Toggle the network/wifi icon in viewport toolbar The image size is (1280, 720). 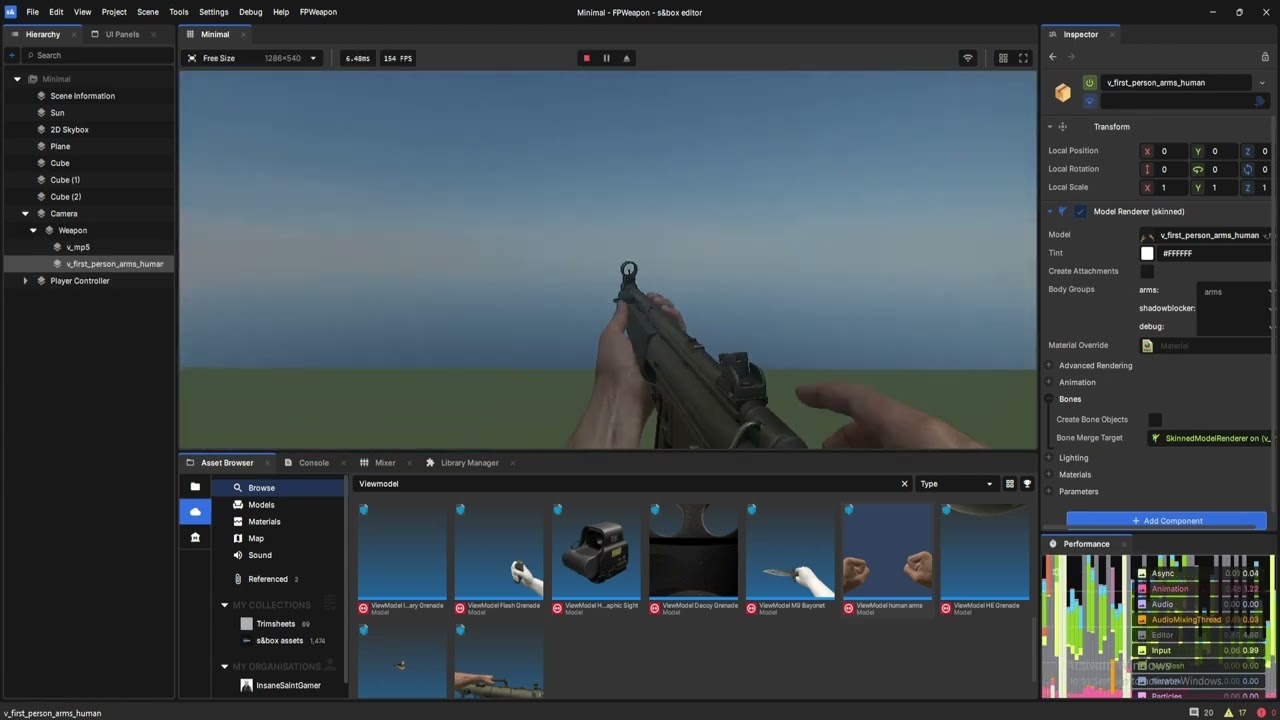pos(967,58)
